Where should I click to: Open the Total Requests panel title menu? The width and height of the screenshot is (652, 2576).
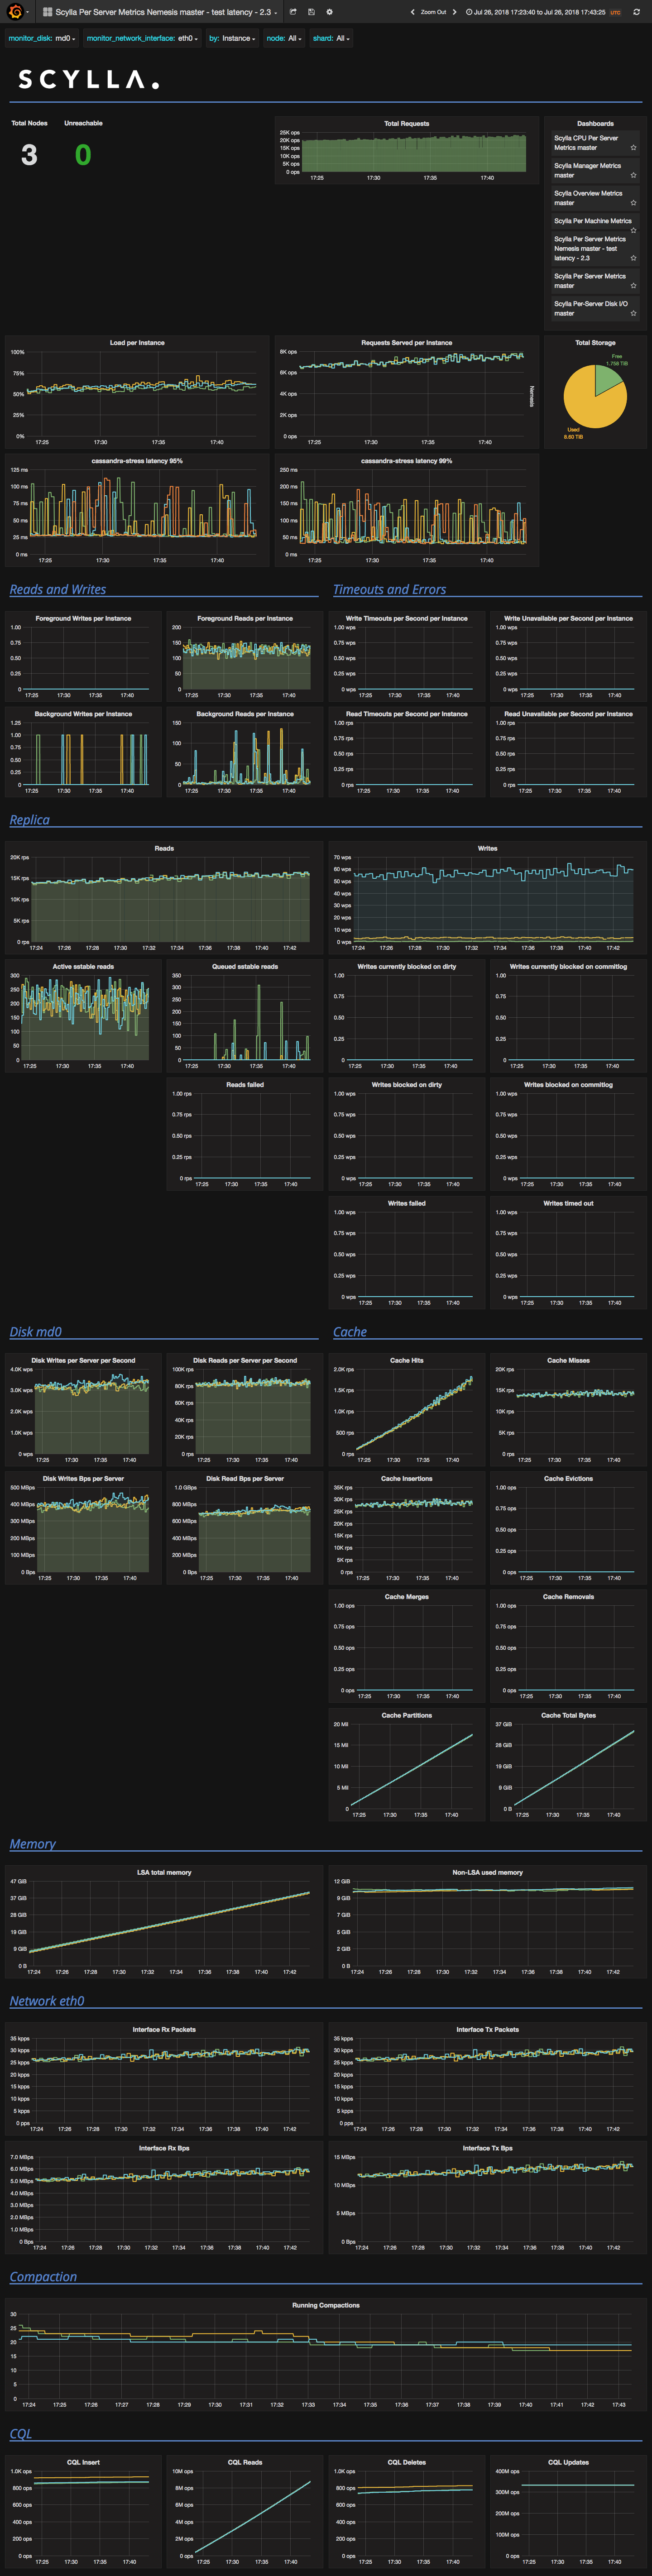(406, 124)
